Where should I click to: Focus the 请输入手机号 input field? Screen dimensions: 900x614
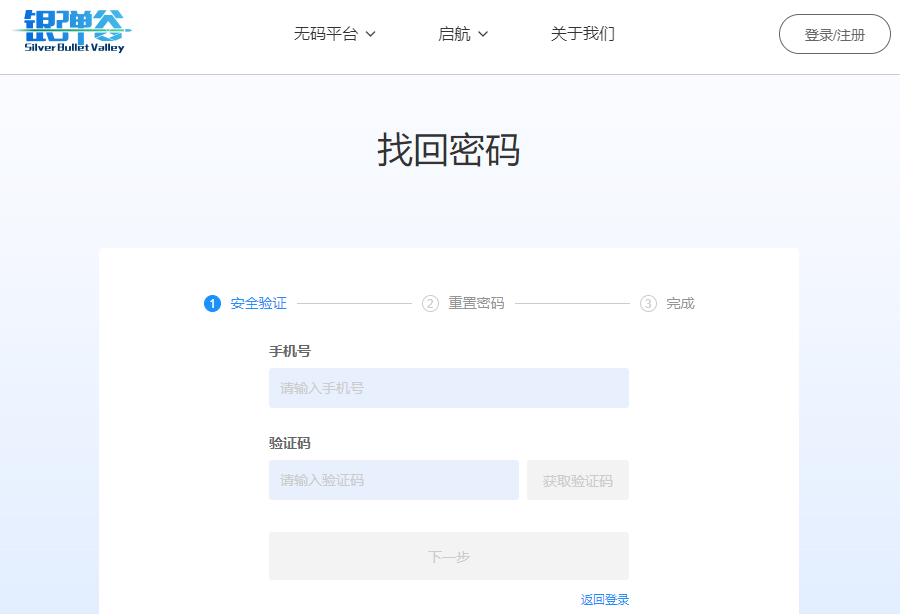[448, 388]
